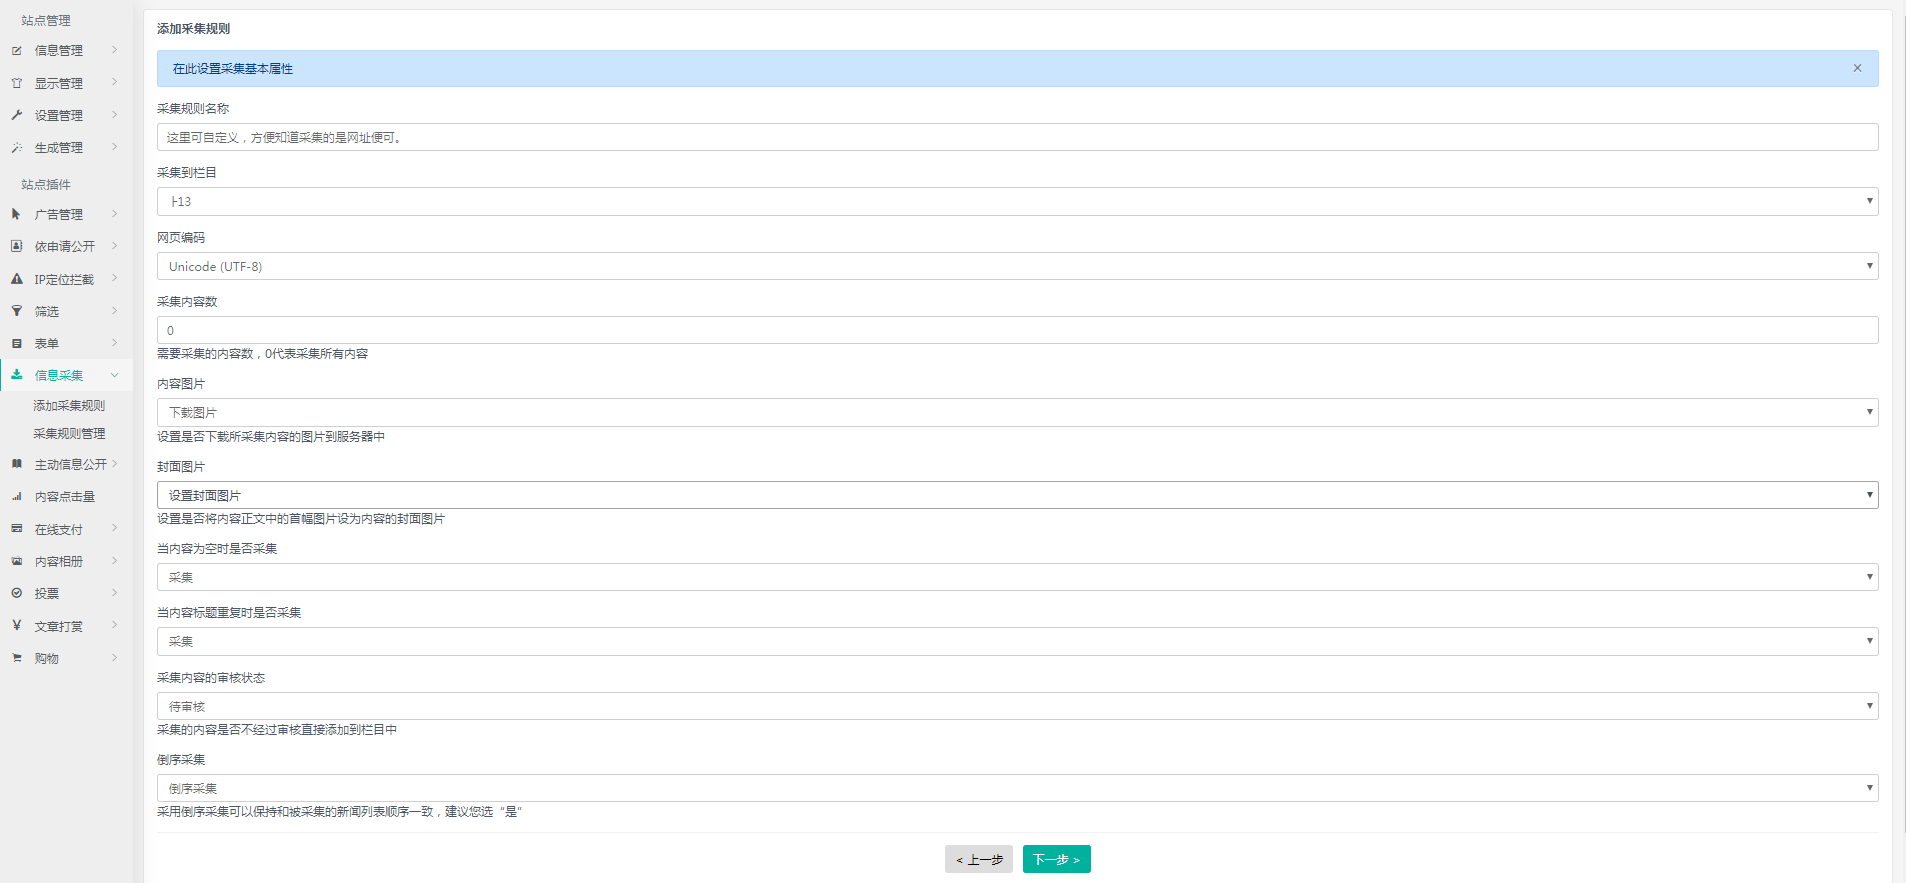
Task: Open the 封面图片 设置封面图片 dropdown
Action: (x=1017, y=495)
